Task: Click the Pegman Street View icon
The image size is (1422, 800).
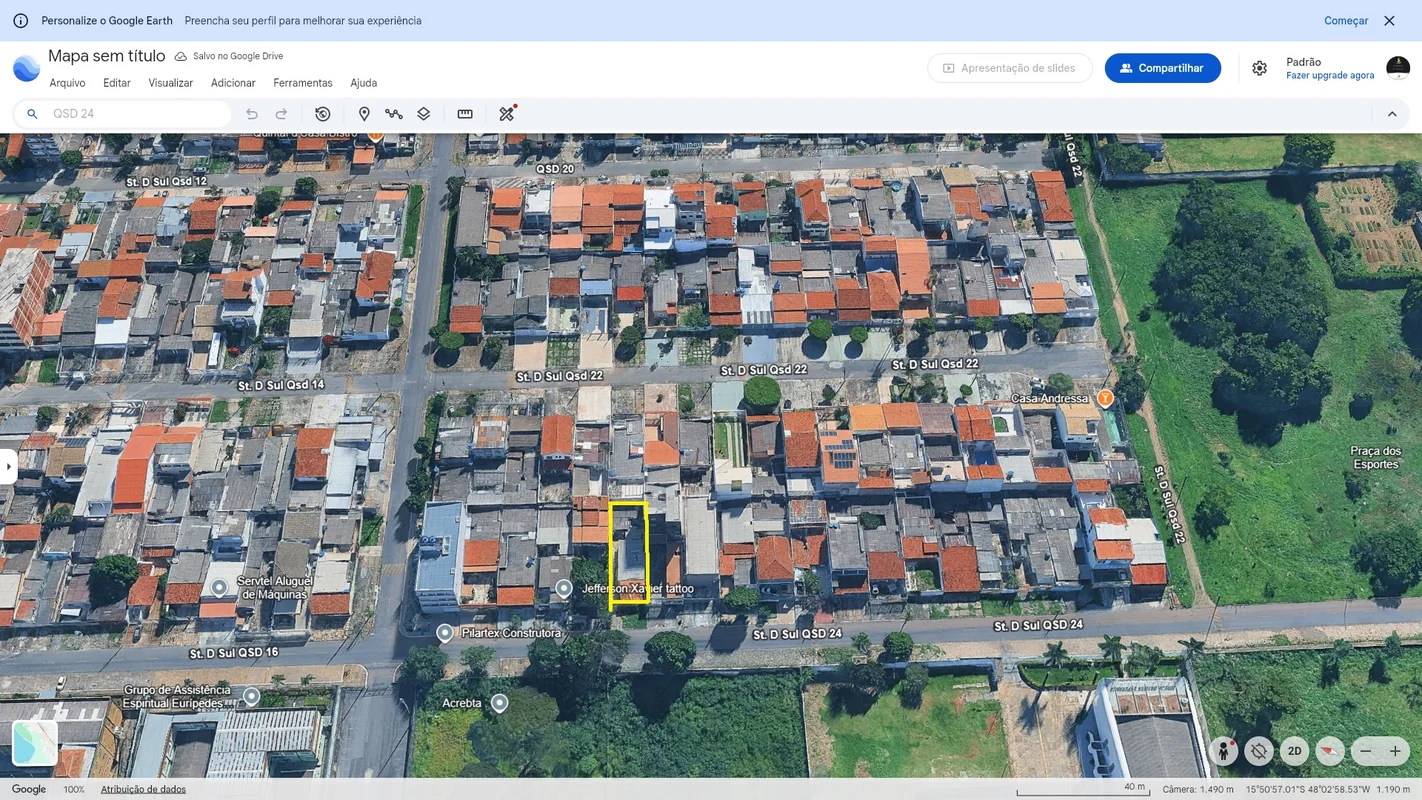Action: pyautogui.click(x=1224, y=751)
